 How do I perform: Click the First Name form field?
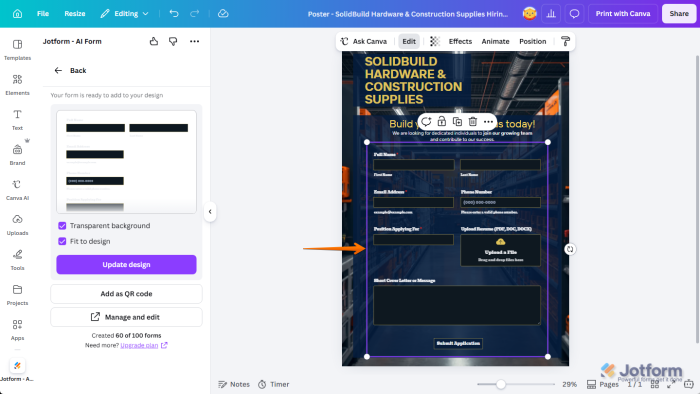pos(413,165)
